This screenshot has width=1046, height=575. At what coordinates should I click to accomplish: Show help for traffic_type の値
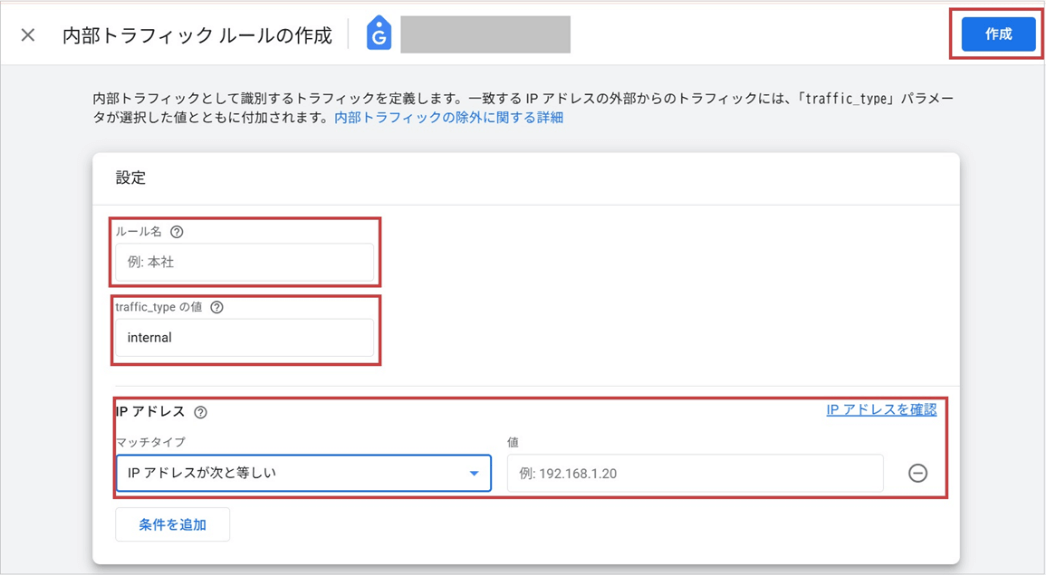[x=217, y=308]
